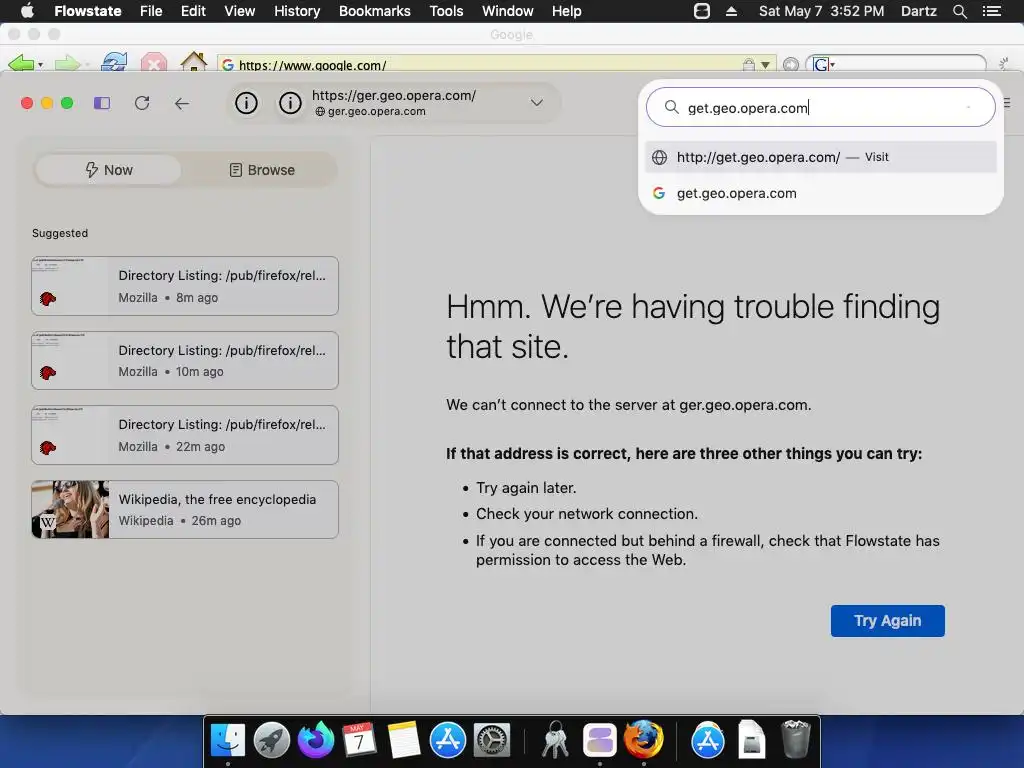The height and width of the screenshot is (768, 1024).
Task: Open the classic Firefox icon in dock
Action: pos(643,740)
